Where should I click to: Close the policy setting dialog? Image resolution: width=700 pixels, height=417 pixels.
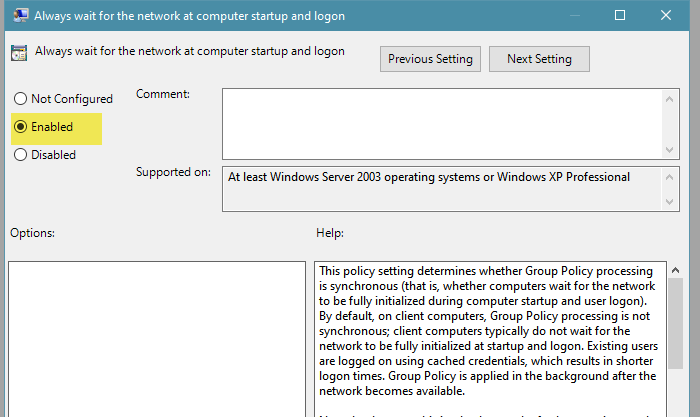666,15
